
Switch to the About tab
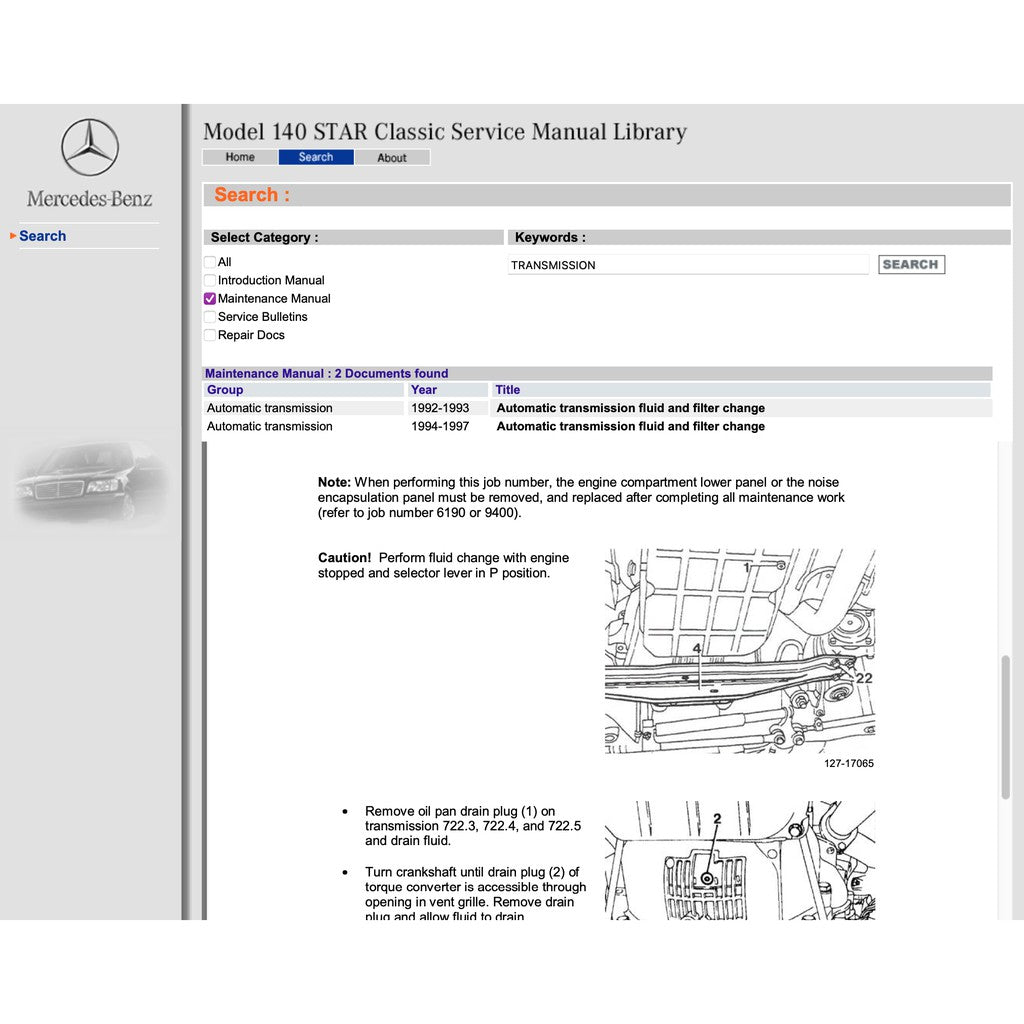point(392,157)
